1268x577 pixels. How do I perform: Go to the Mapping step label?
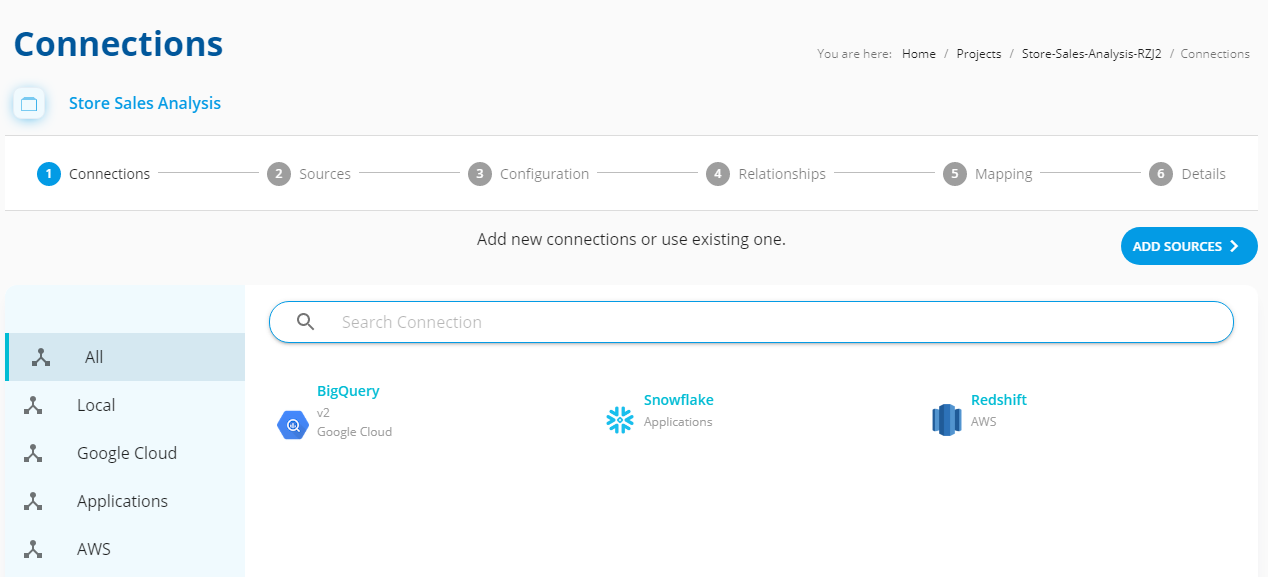point(1004,174)
